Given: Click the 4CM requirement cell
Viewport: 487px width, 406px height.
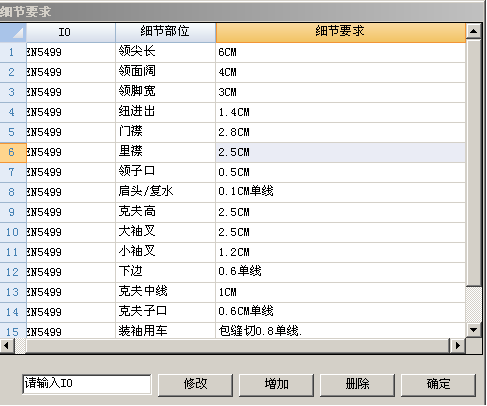Looking at the screenshot, I should (341, 72).
